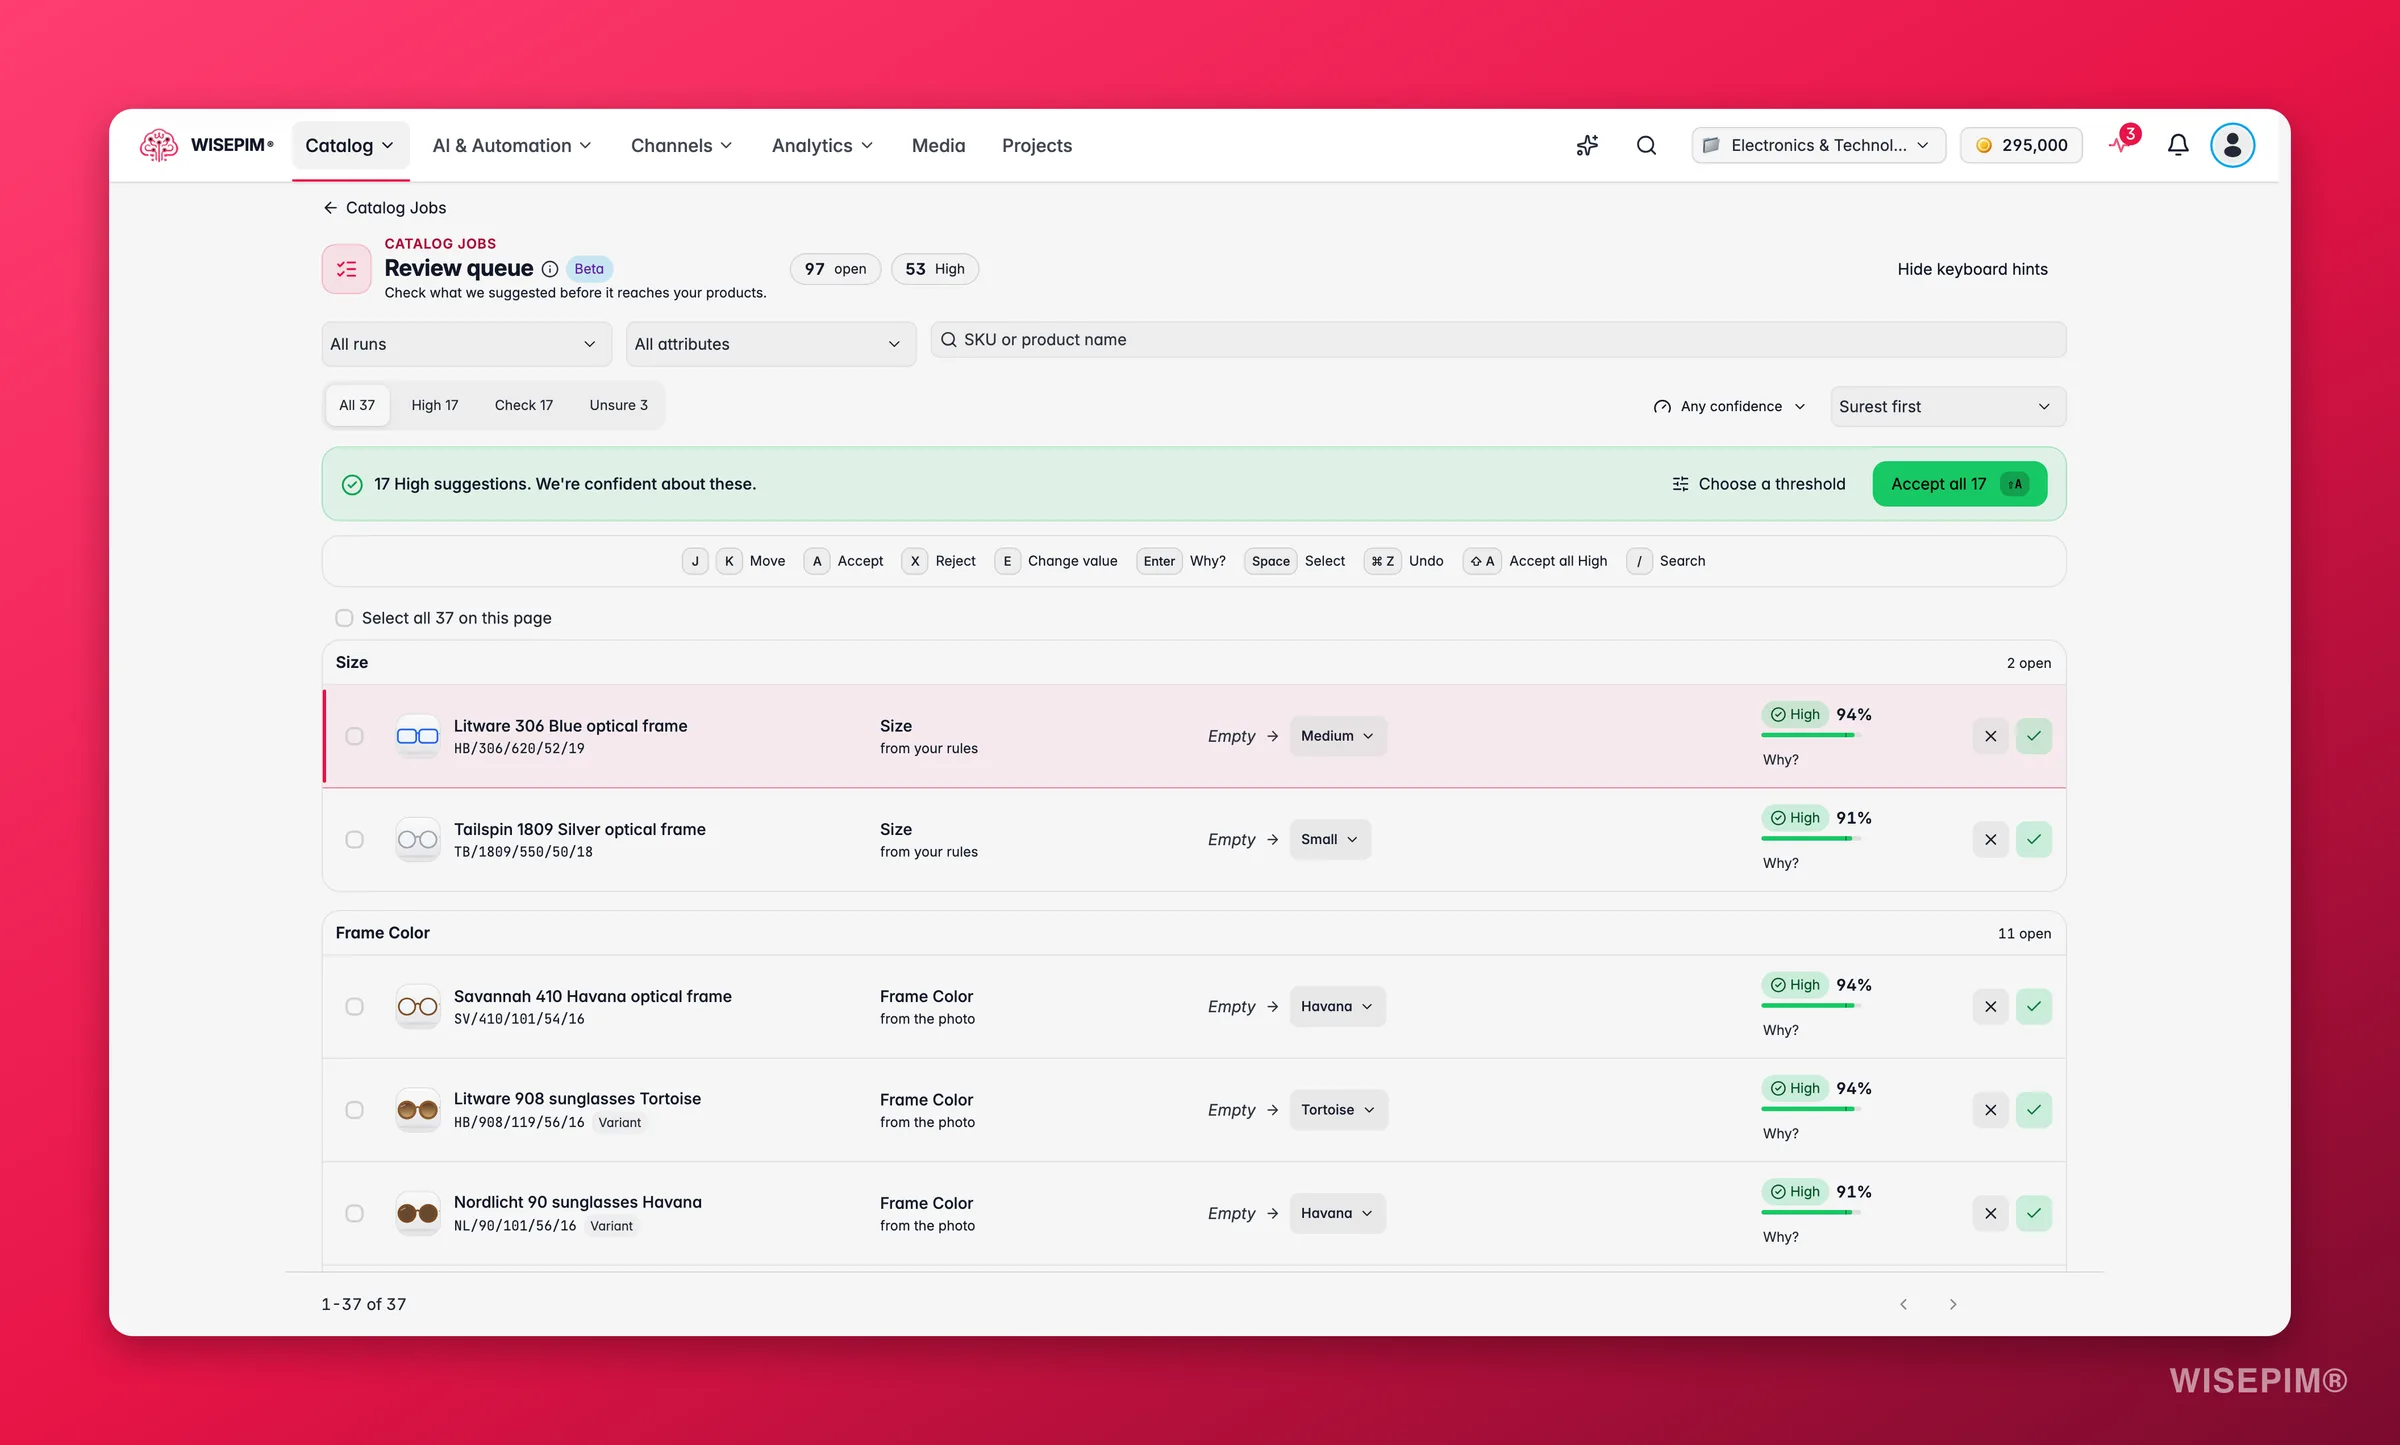Open notifications bell
2400x1445 pixels.
[x=2178, y=145]
